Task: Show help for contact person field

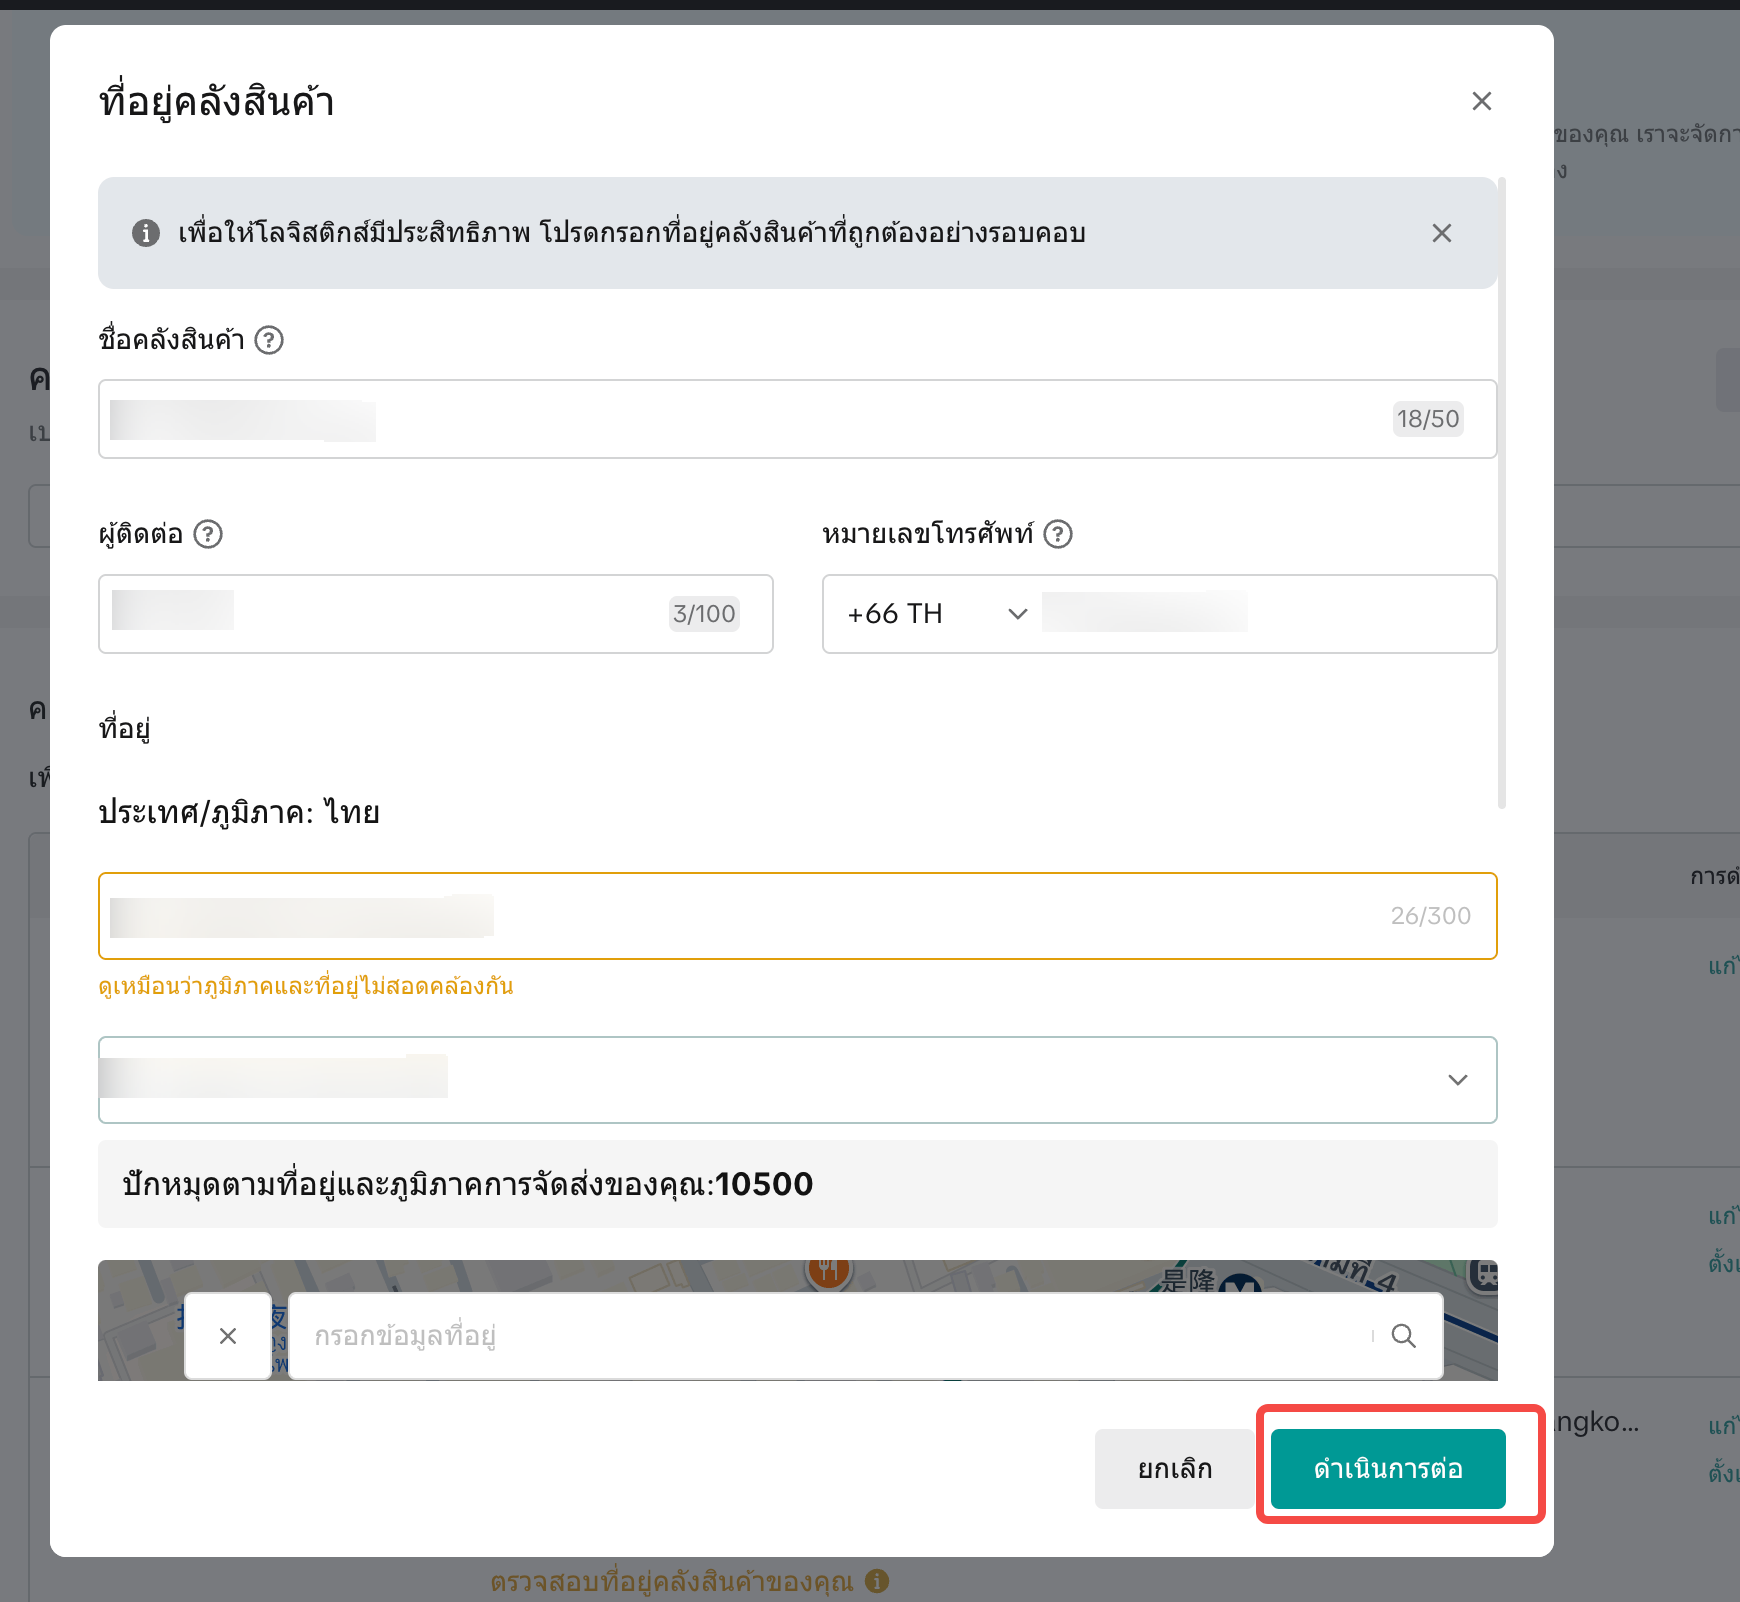Action: pos(208,534)
